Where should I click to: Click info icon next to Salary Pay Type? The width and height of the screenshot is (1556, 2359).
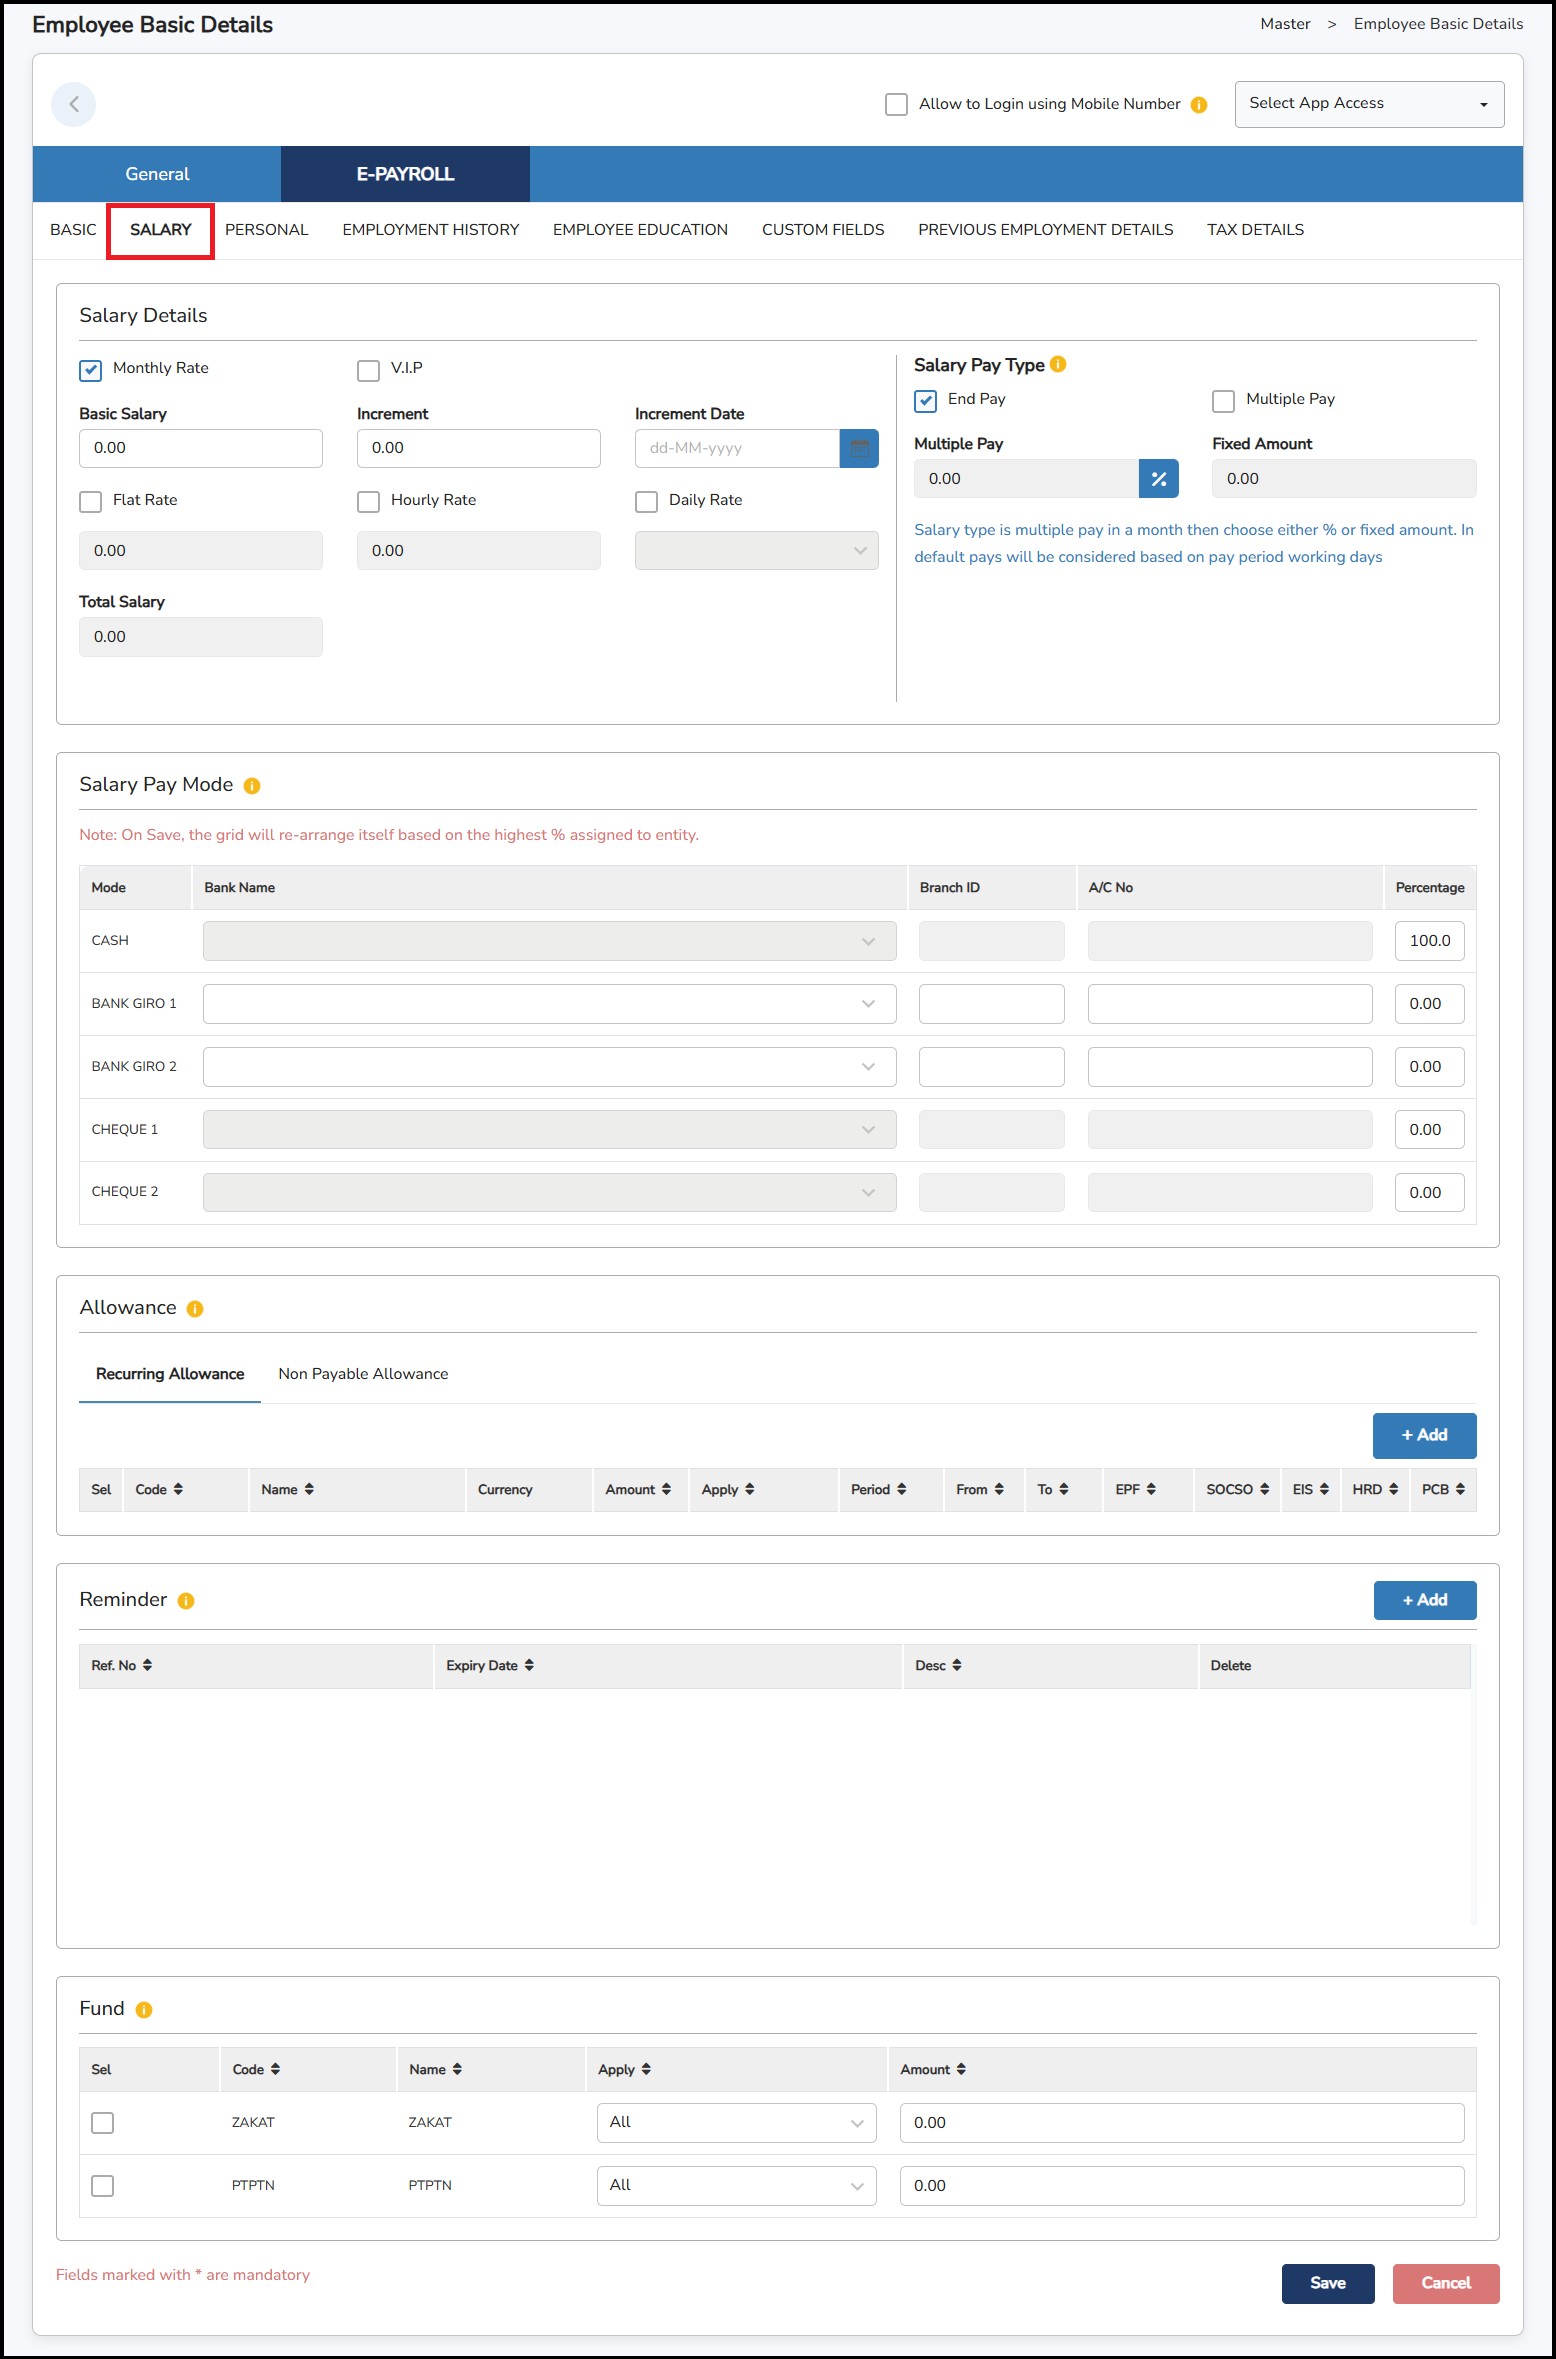point(1058,365)
